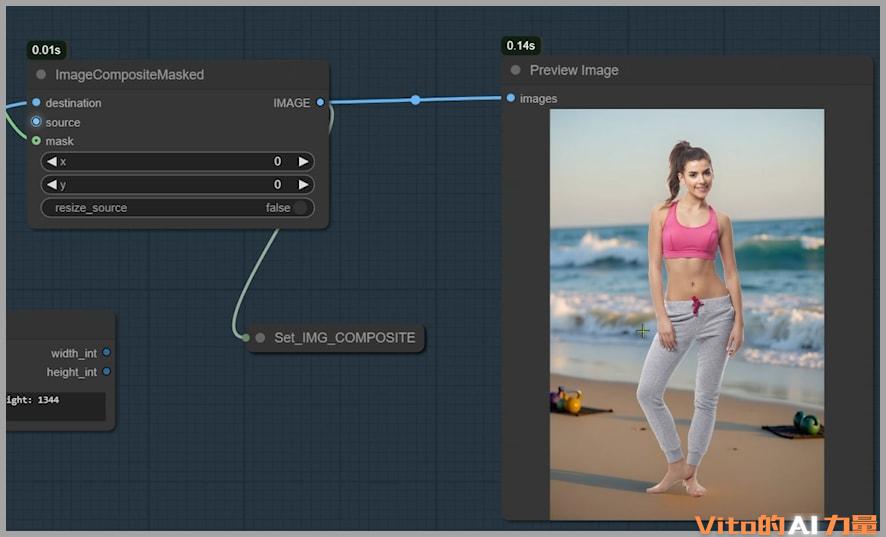Decrease the y value with left arrow

tap(52, 184)
